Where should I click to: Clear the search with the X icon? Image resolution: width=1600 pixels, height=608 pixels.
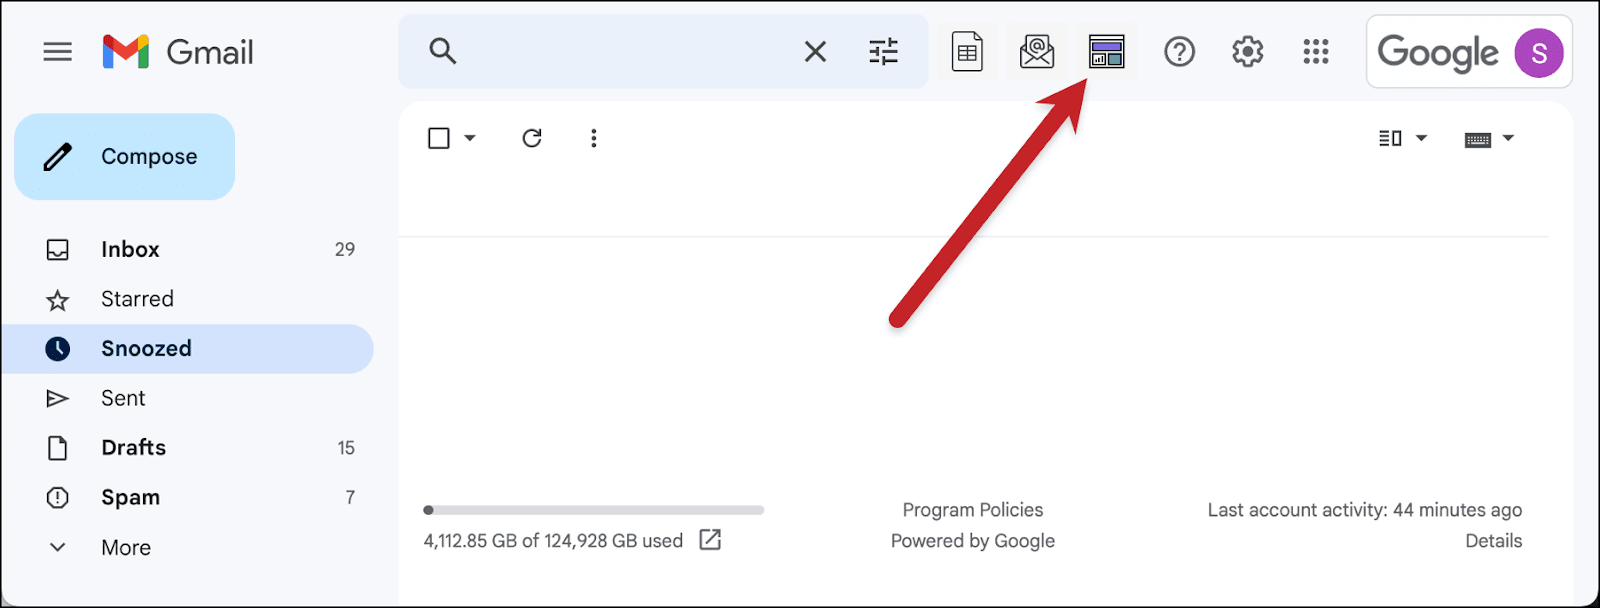click(x=815, y=51)
